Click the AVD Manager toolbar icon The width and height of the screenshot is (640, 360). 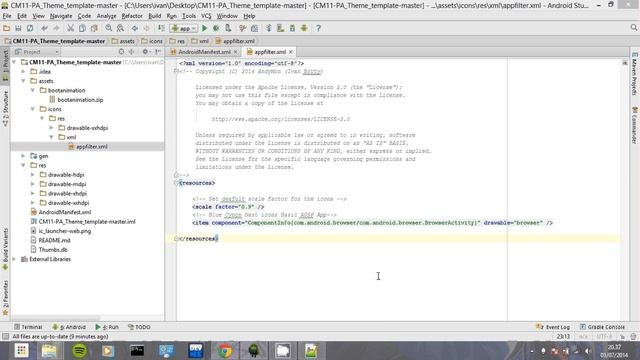coord(280,28)
